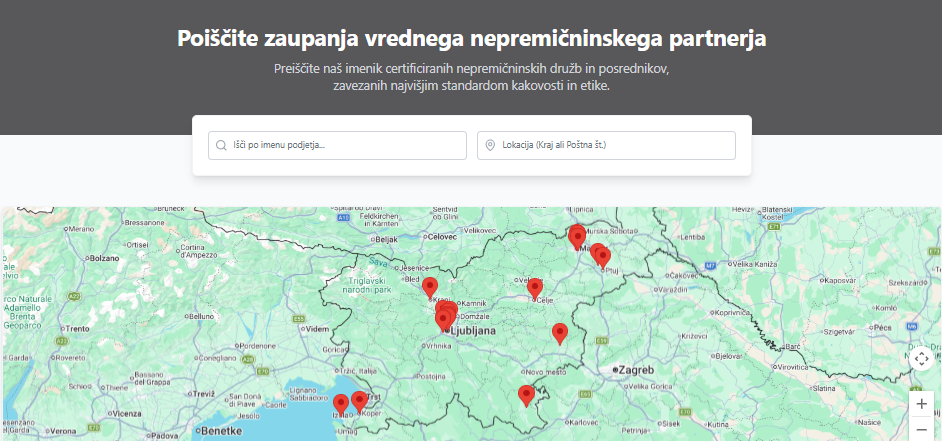This screenshot has height=441, width=942.
Task: Zoom out on the map
Action: [x=921, y=430]
